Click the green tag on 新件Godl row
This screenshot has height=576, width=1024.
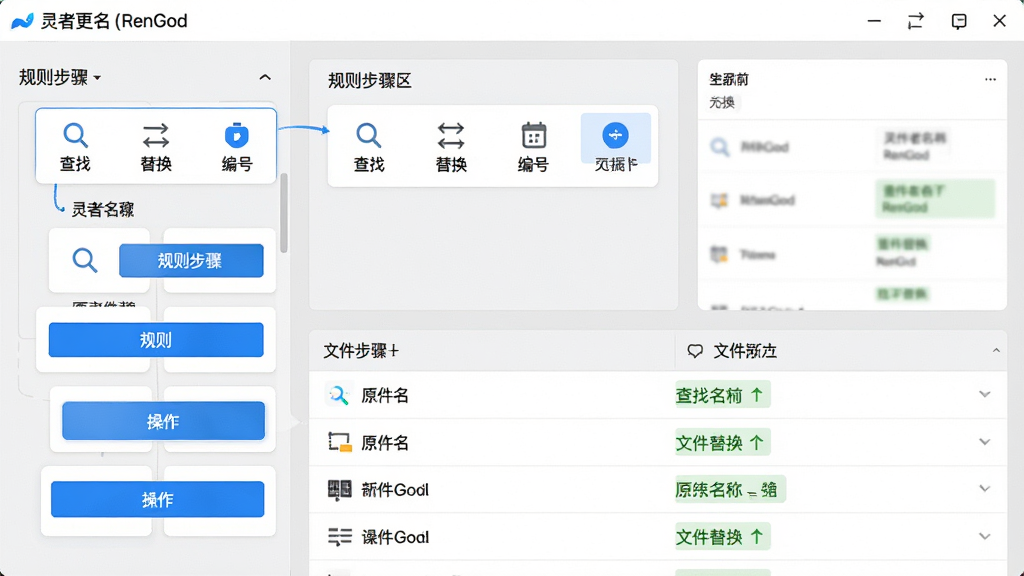pyautogui.click(x=730, y=489)
